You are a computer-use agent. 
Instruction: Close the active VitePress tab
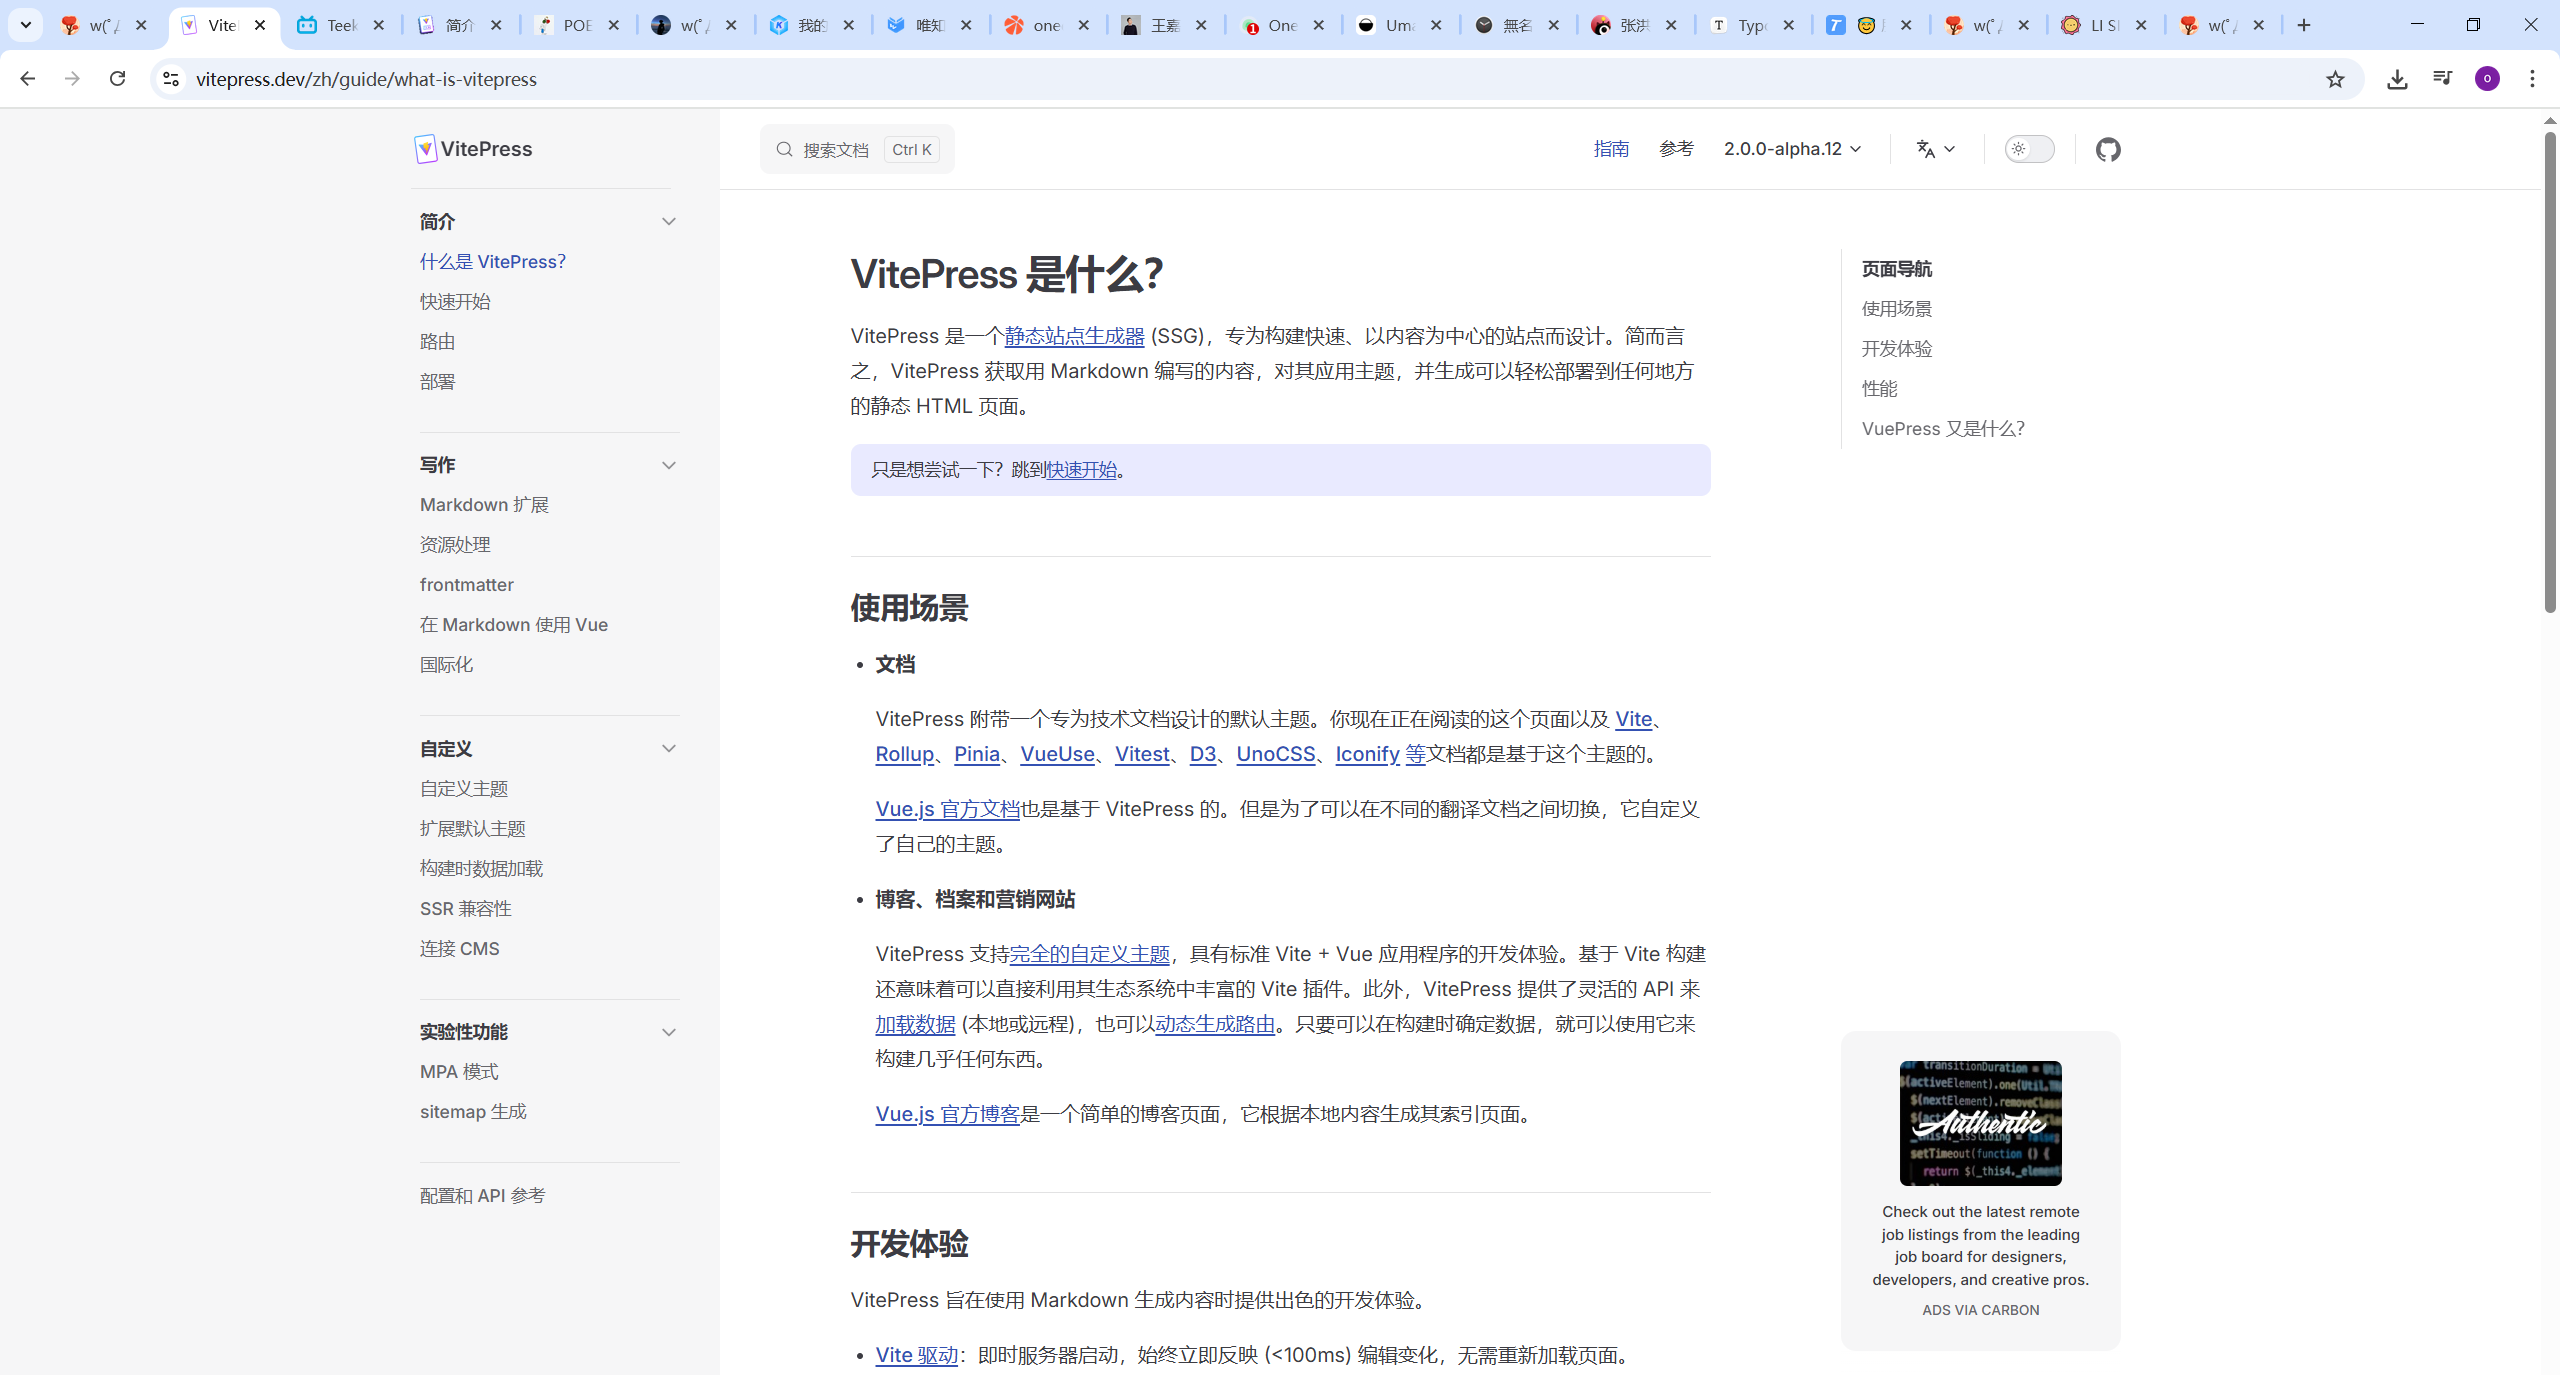click(x=260, y=25)
